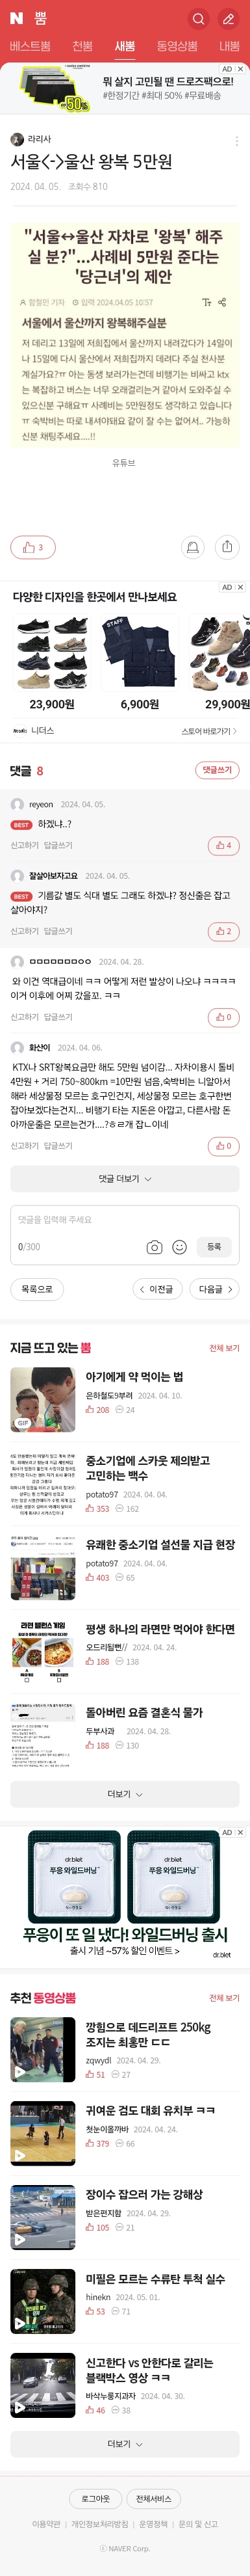Open the search icon in header

[x=198, y=18]
